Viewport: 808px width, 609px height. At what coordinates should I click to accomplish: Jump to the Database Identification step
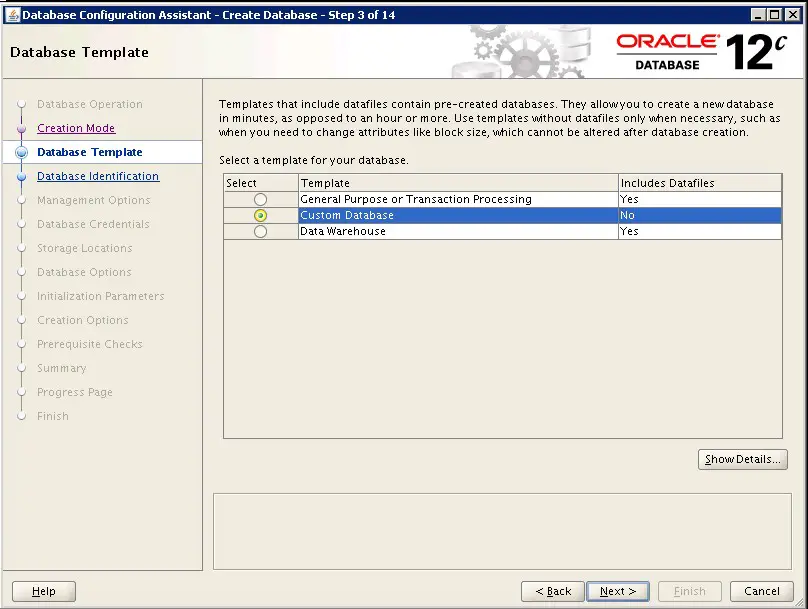(98, 176)
